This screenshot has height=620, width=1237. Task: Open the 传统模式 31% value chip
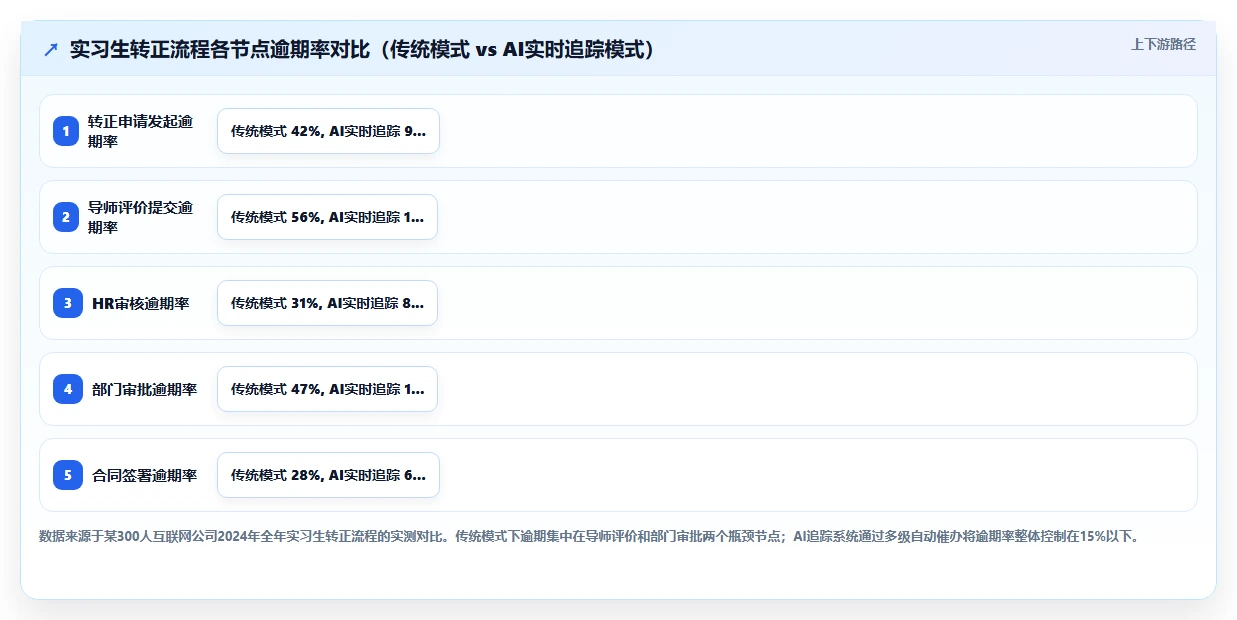tap(327, 303)
